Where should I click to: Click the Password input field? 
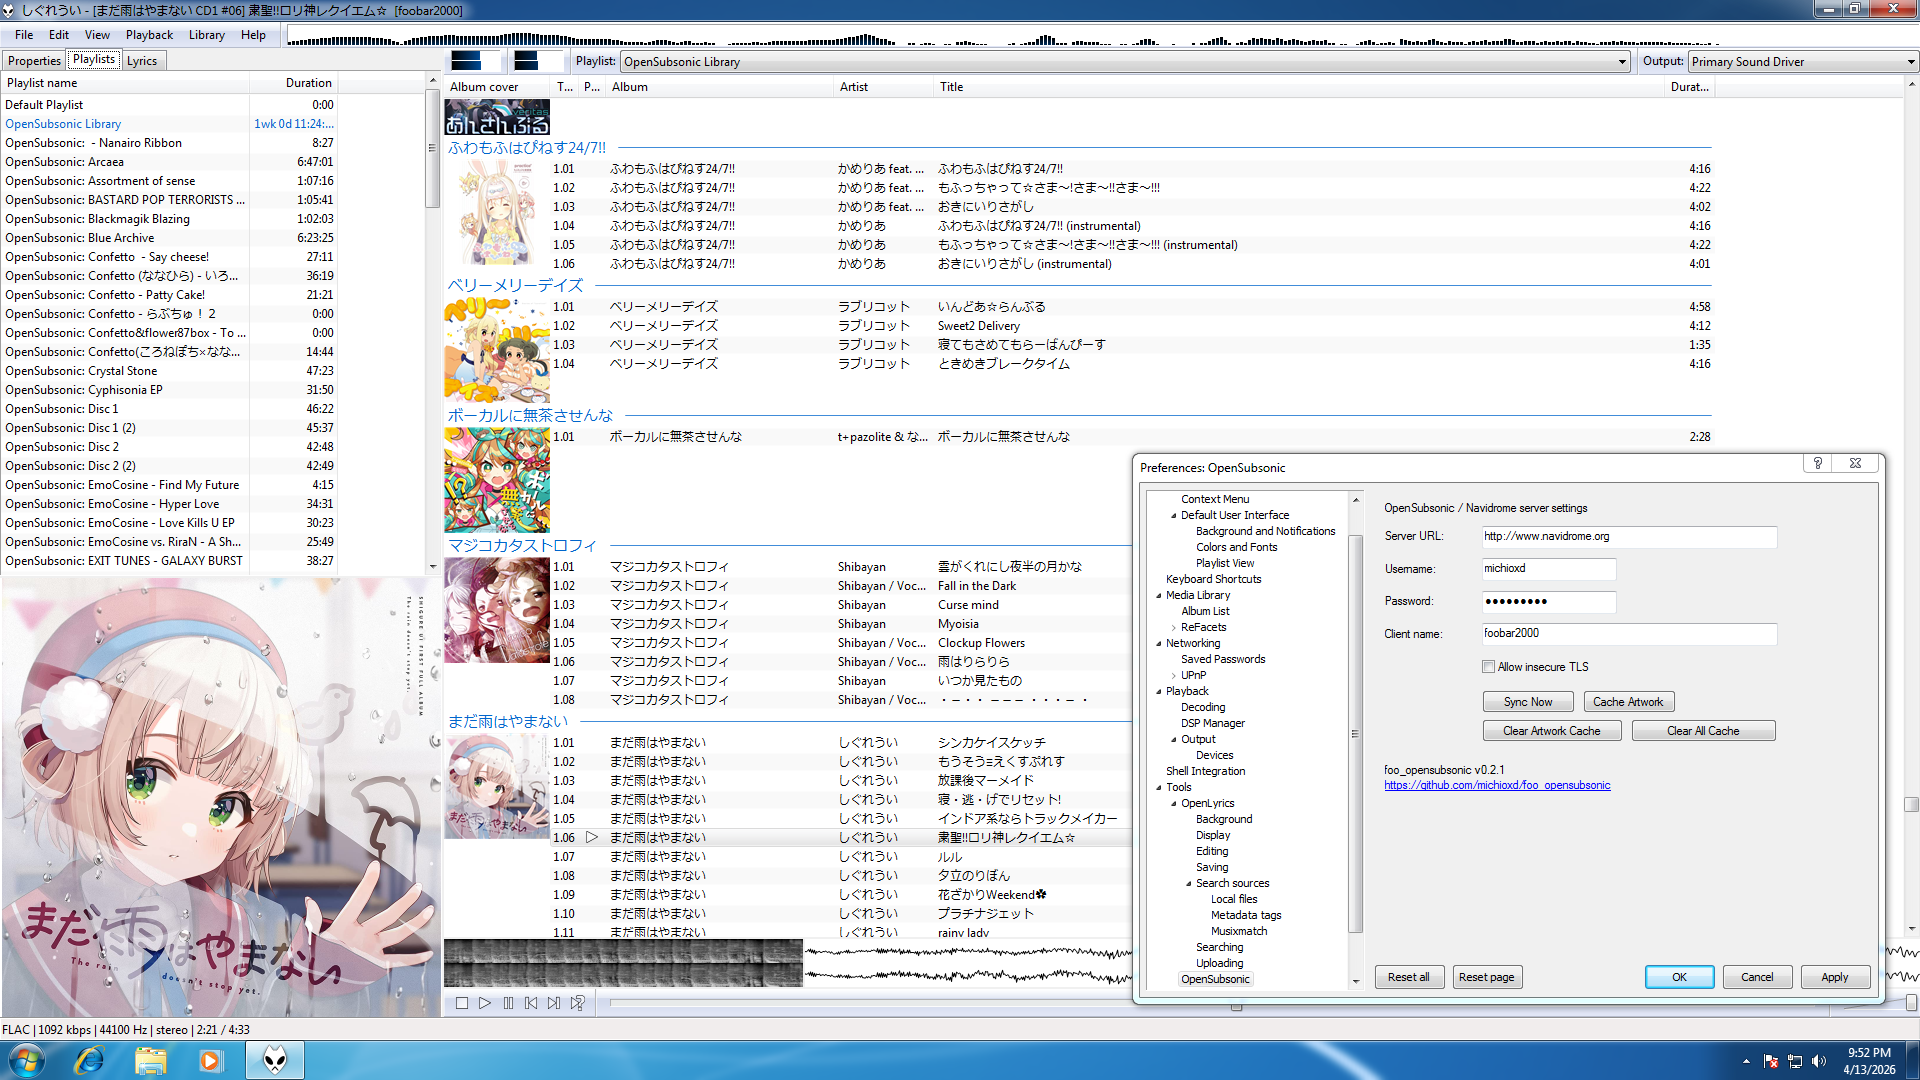(1548, 601)
